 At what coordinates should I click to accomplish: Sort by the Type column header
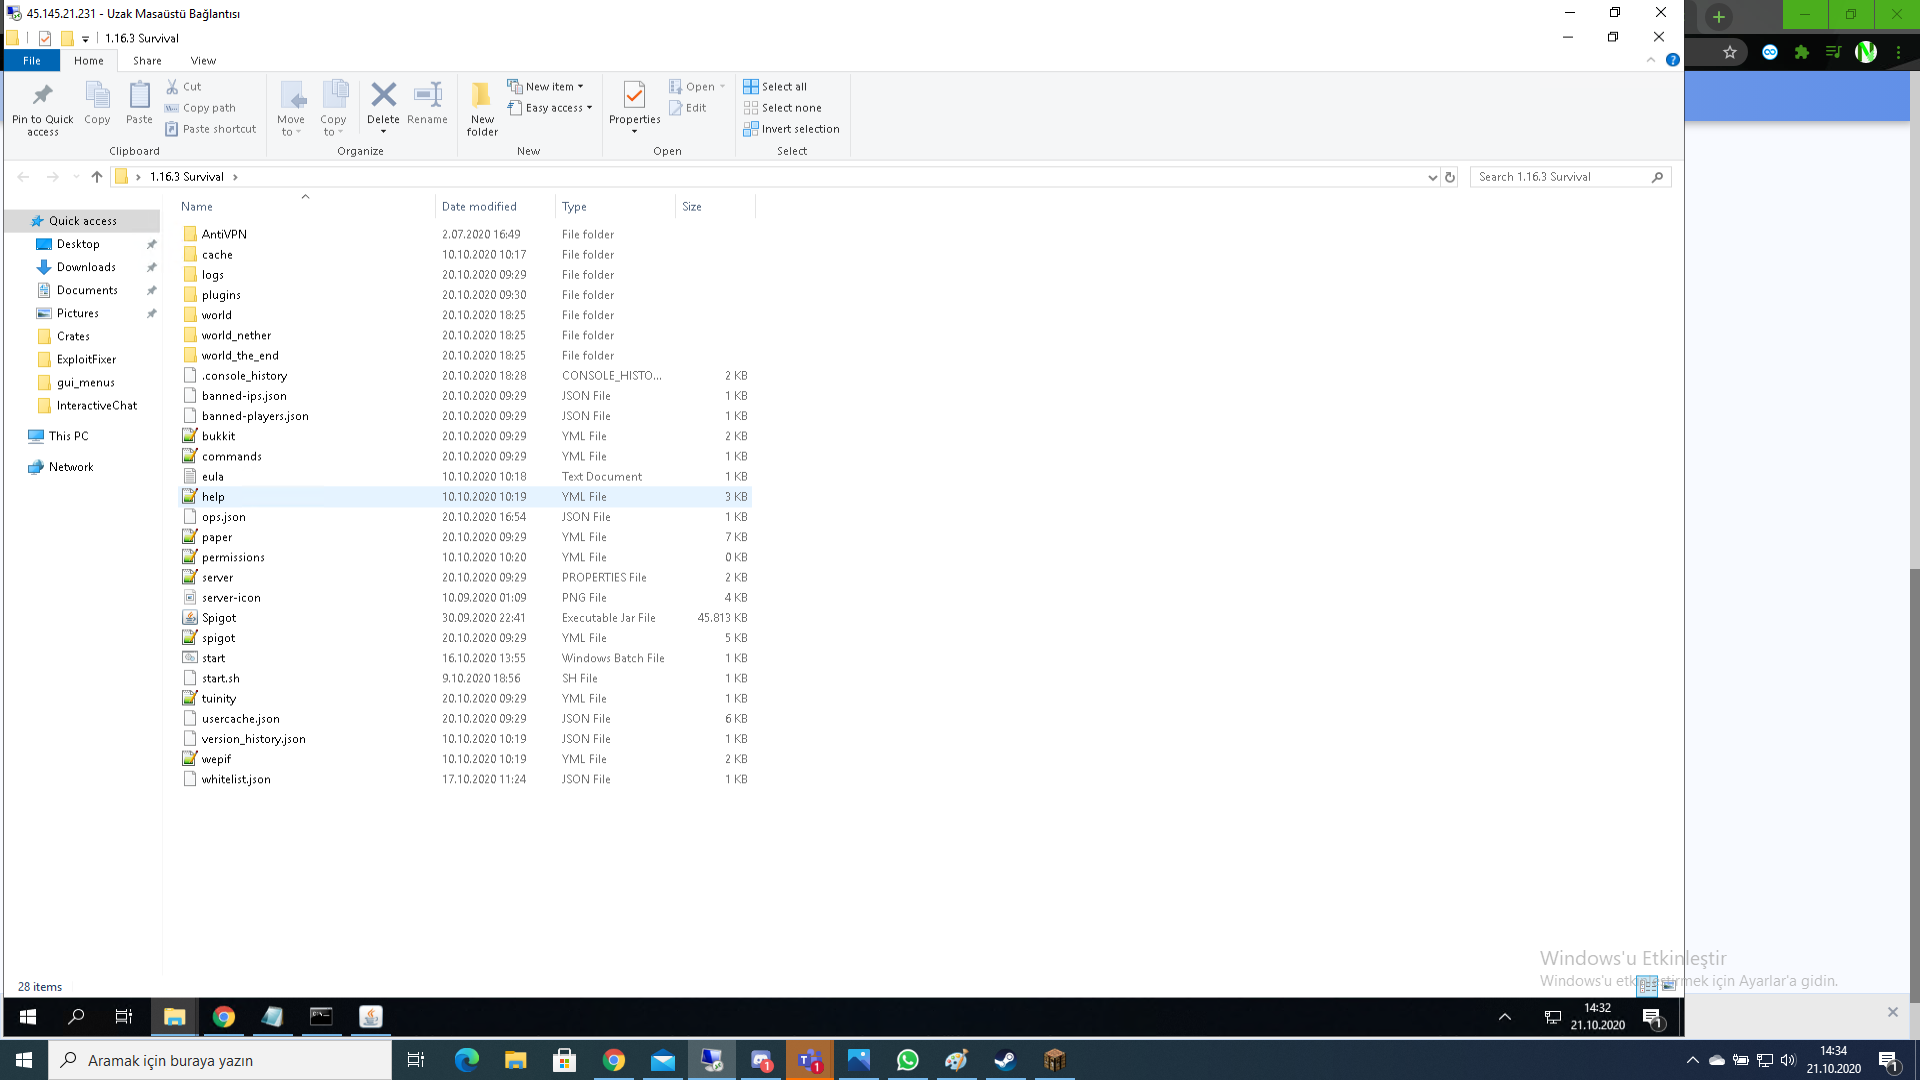click(616, 207)
